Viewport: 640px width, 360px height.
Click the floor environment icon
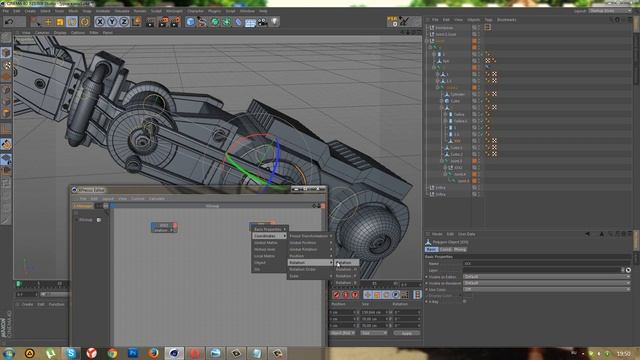click(250, 22)
